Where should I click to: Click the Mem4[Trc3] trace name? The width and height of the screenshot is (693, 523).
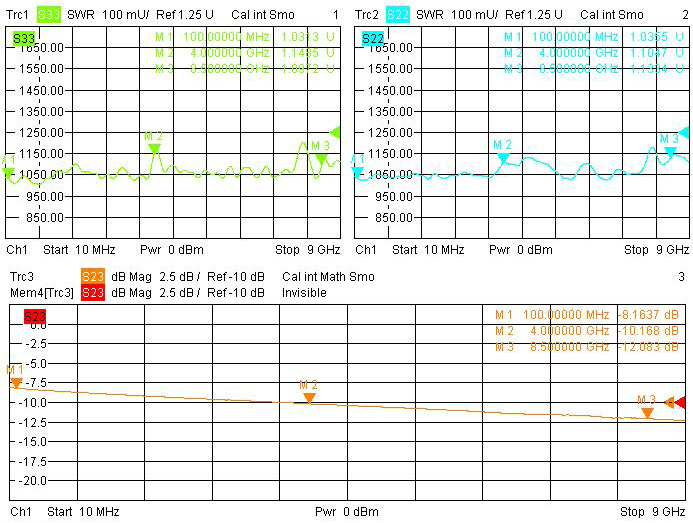[41, 292]
